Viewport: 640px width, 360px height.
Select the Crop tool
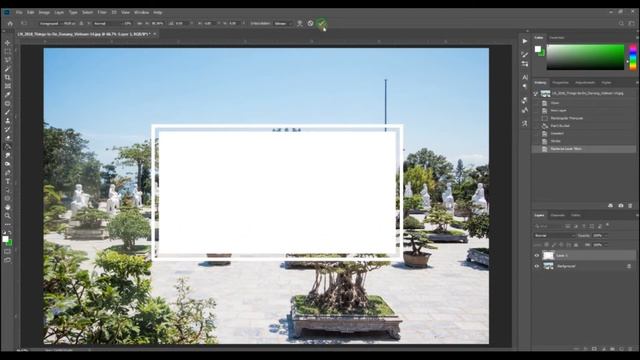click(7, 78)
